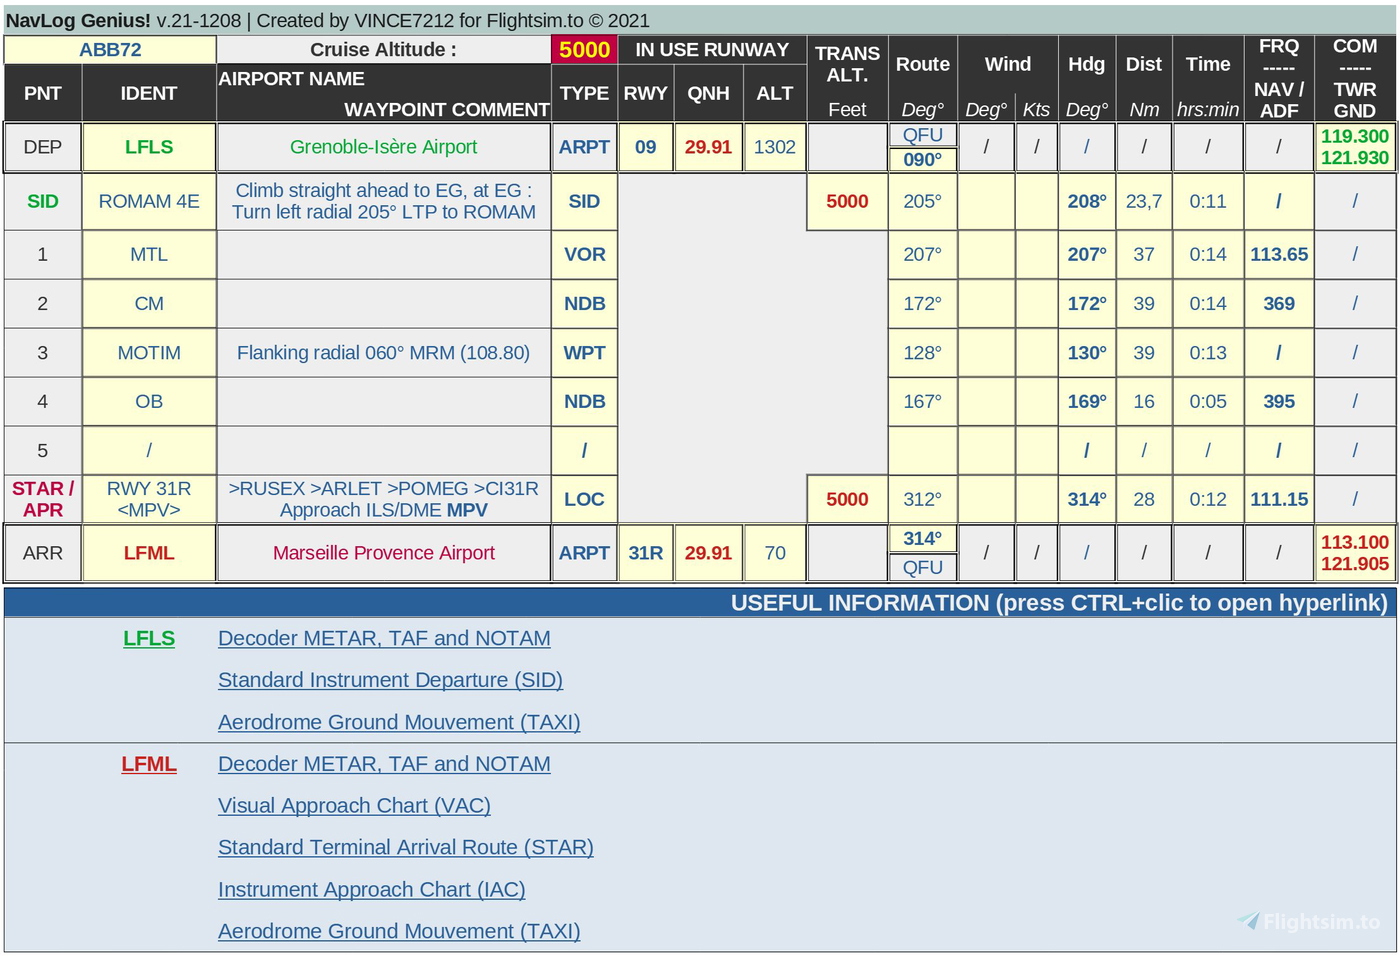Select the 113.65 VOR frequency cell

coord(1278,254)
